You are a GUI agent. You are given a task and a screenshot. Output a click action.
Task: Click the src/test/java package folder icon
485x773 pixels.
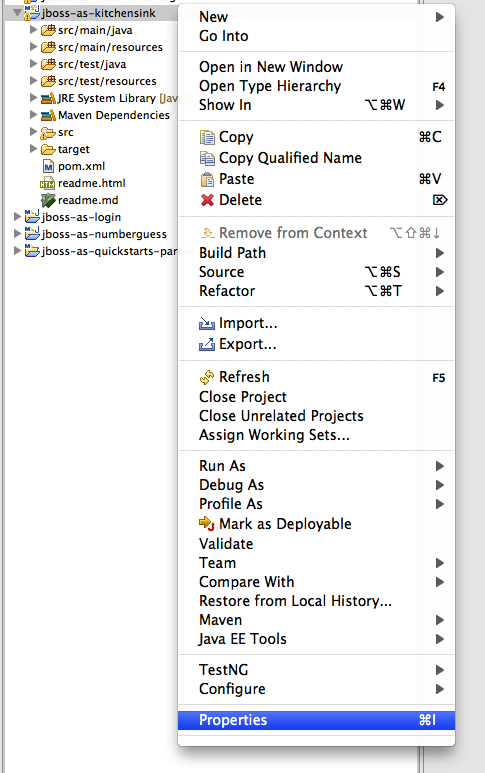(x=48, y=65)
